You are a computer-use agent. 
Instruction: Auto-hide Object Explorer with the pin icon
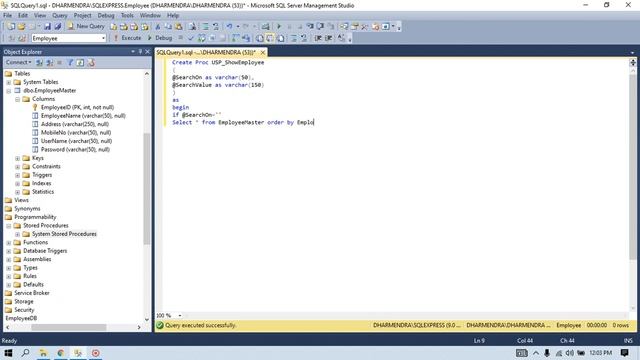click(x=140, y=52)
